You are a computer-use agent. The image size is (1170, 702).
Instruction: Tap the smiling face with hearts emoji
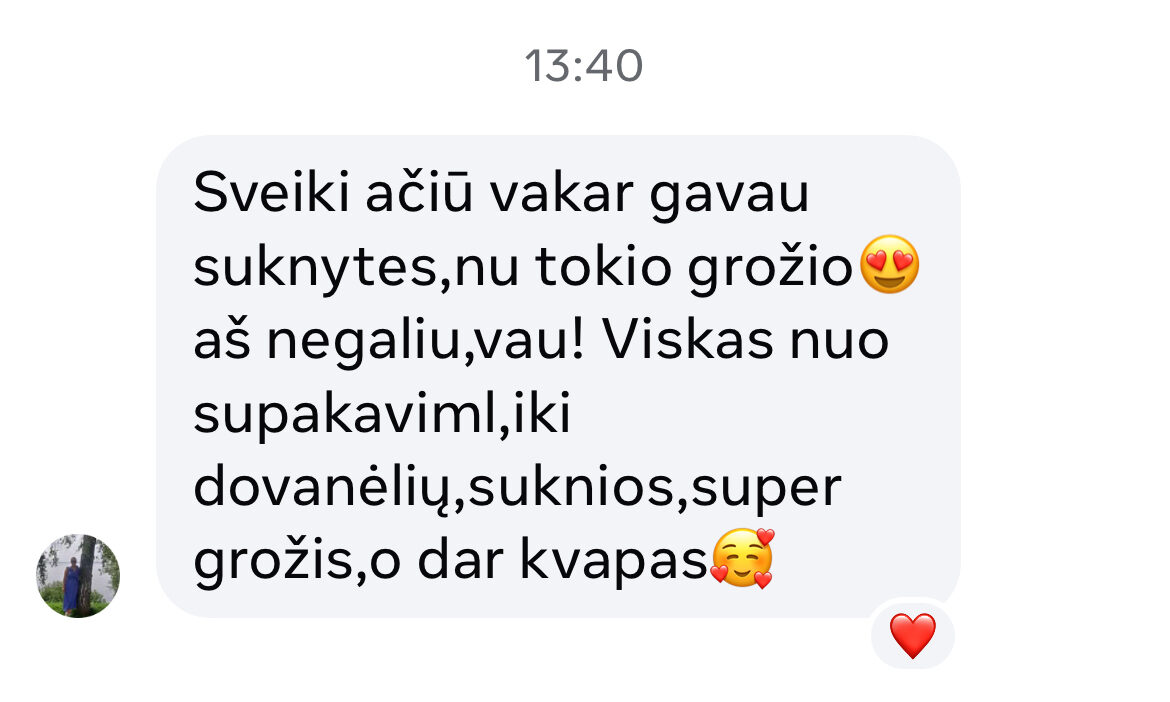[742, 558]
